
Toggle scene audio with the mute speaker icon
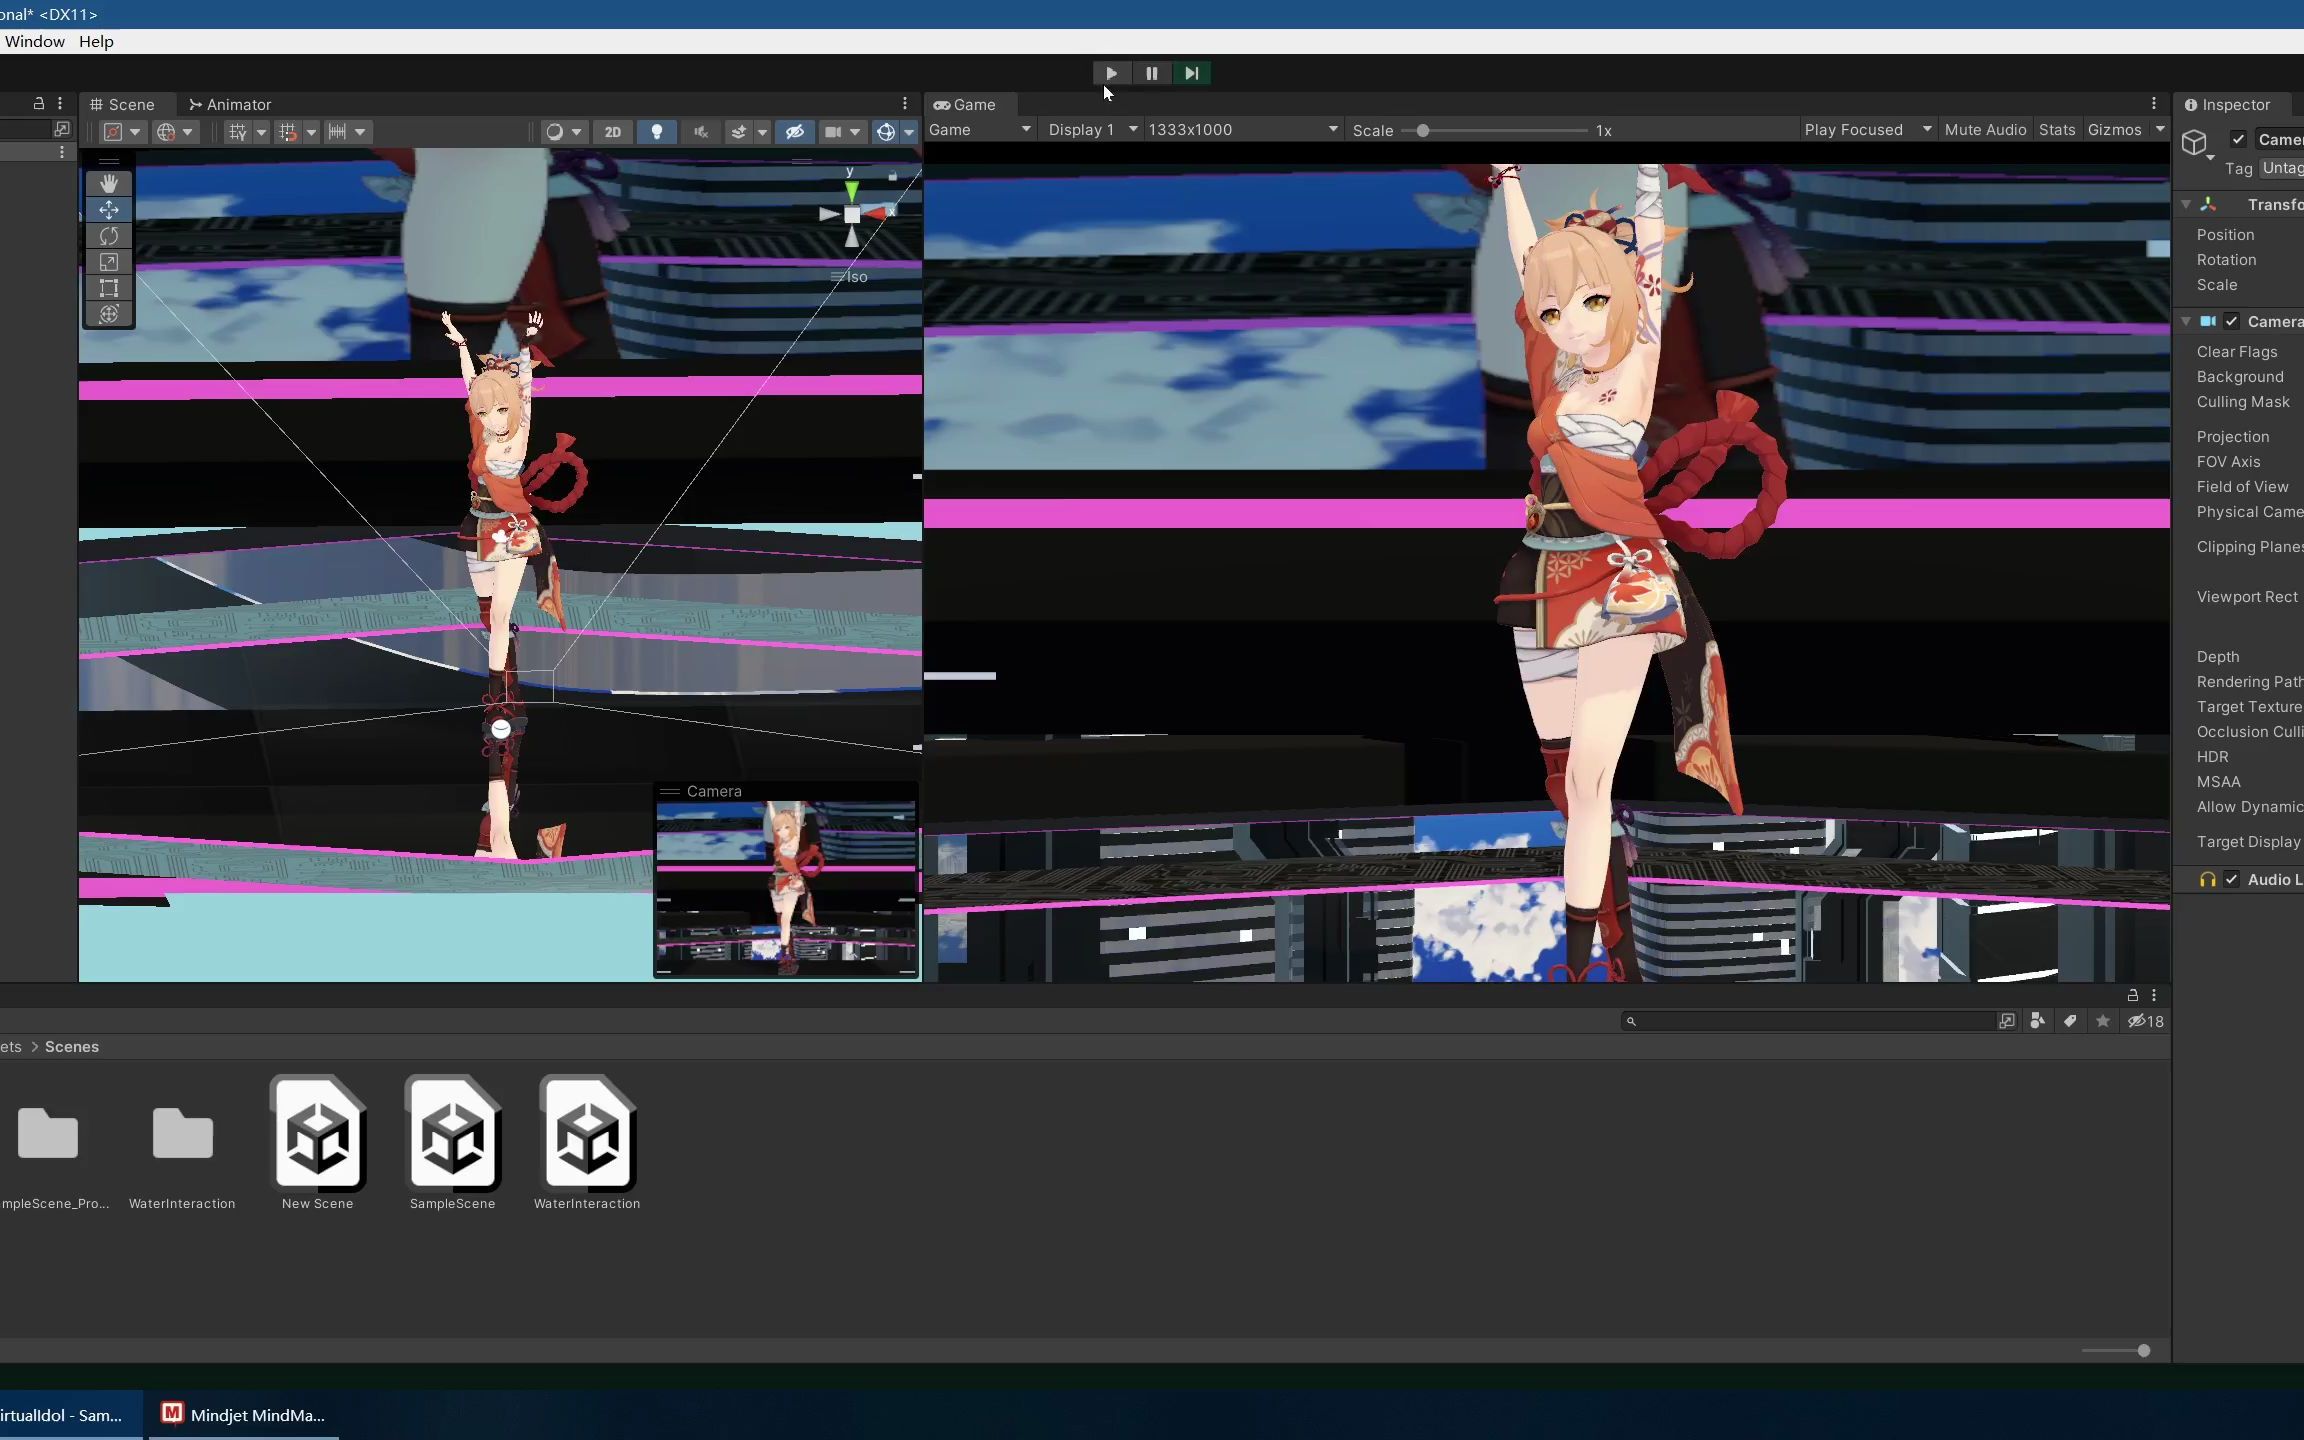(702, 131)
